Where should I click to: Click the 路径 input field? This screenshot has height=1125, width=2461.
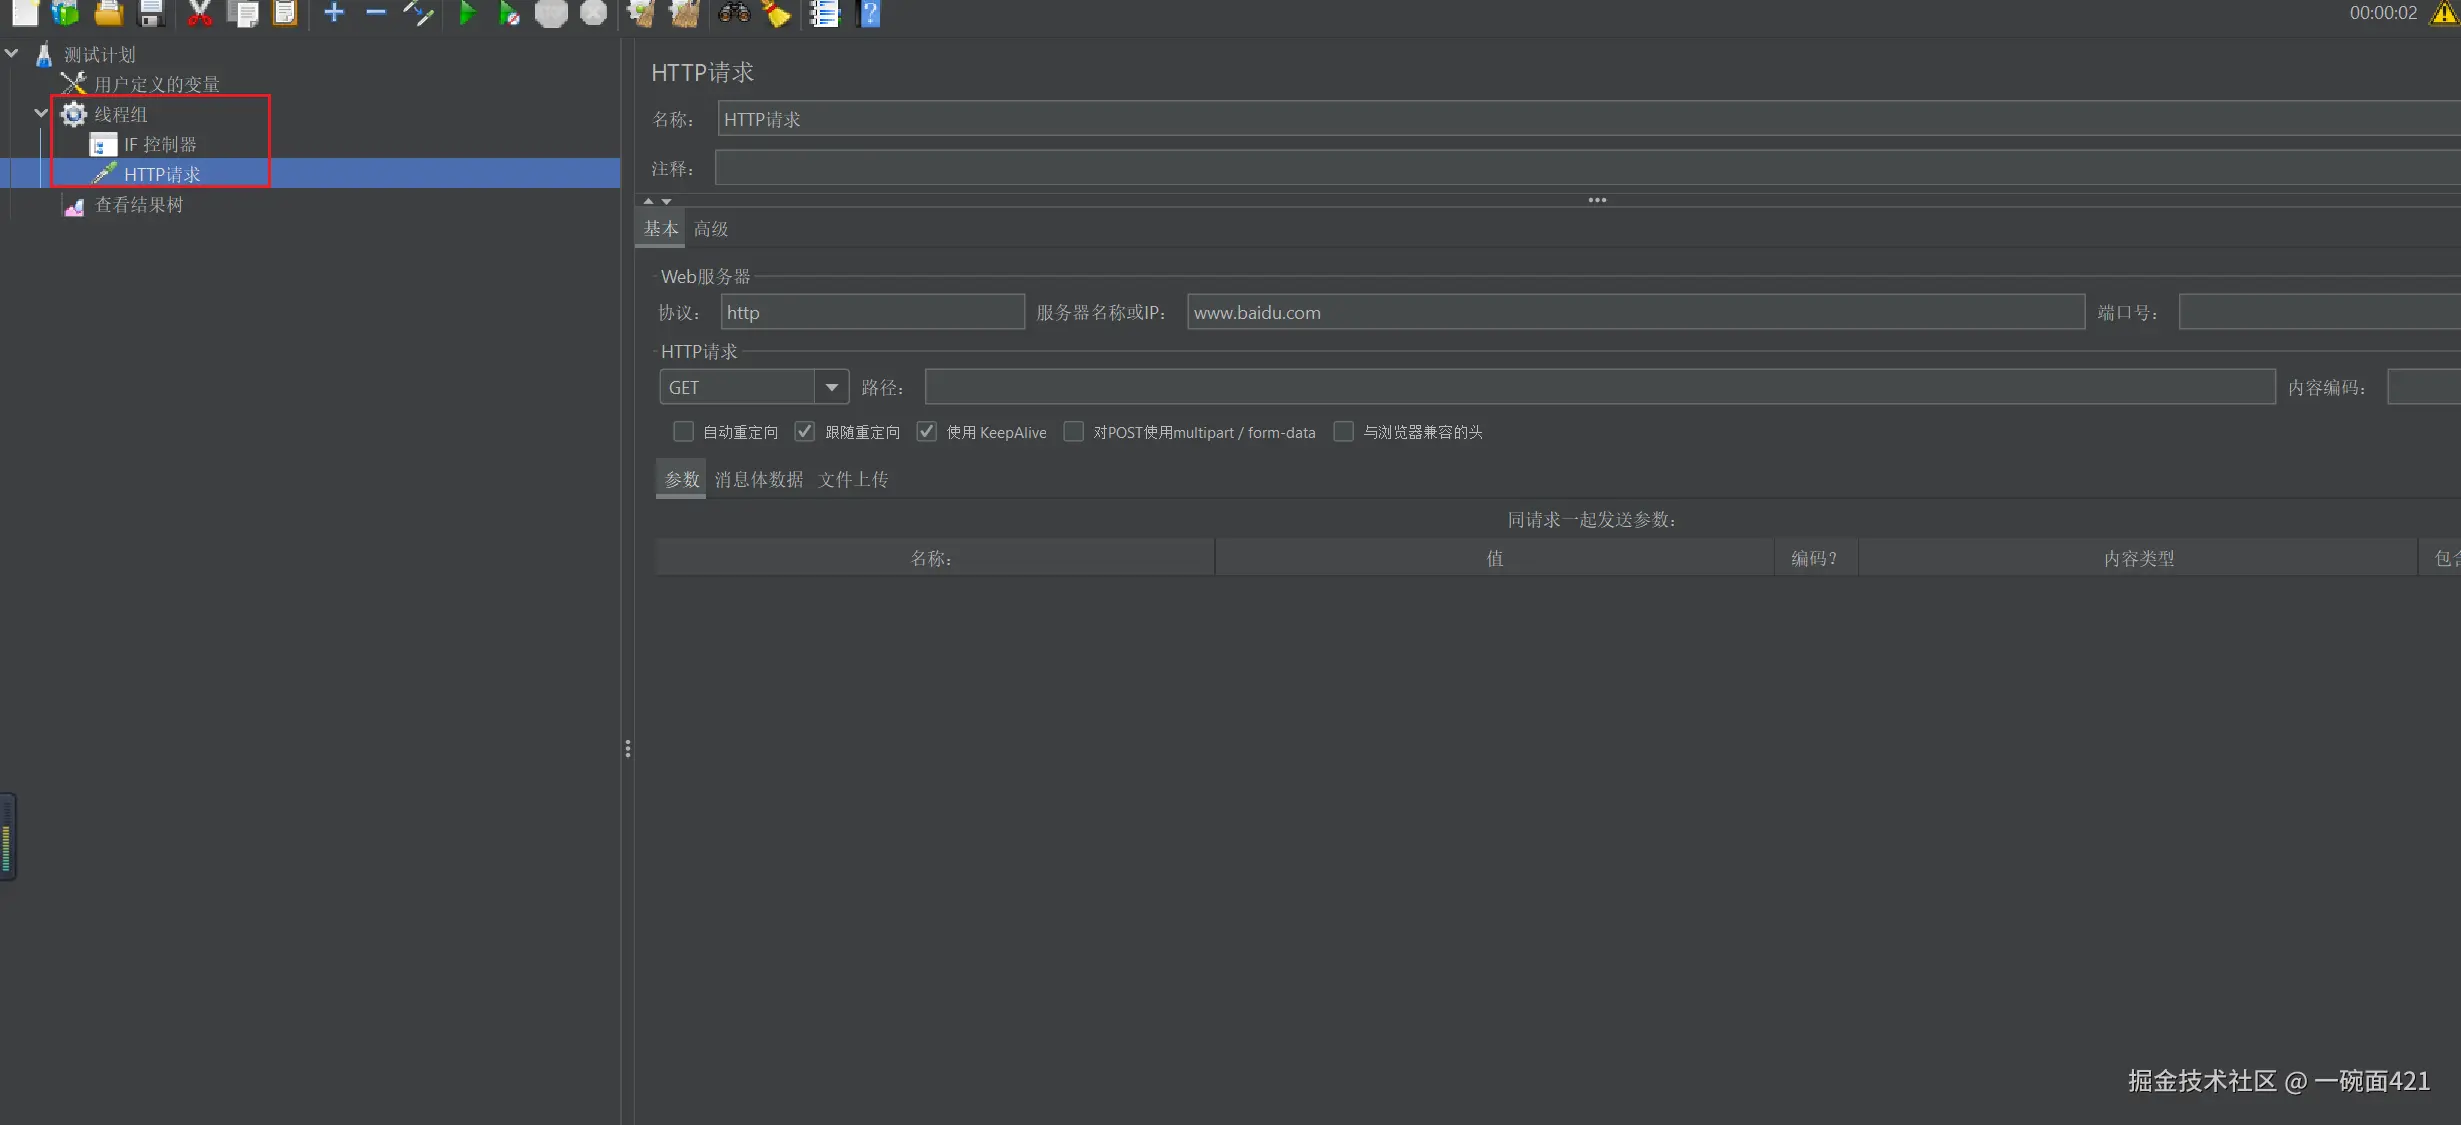[1599, 387]
